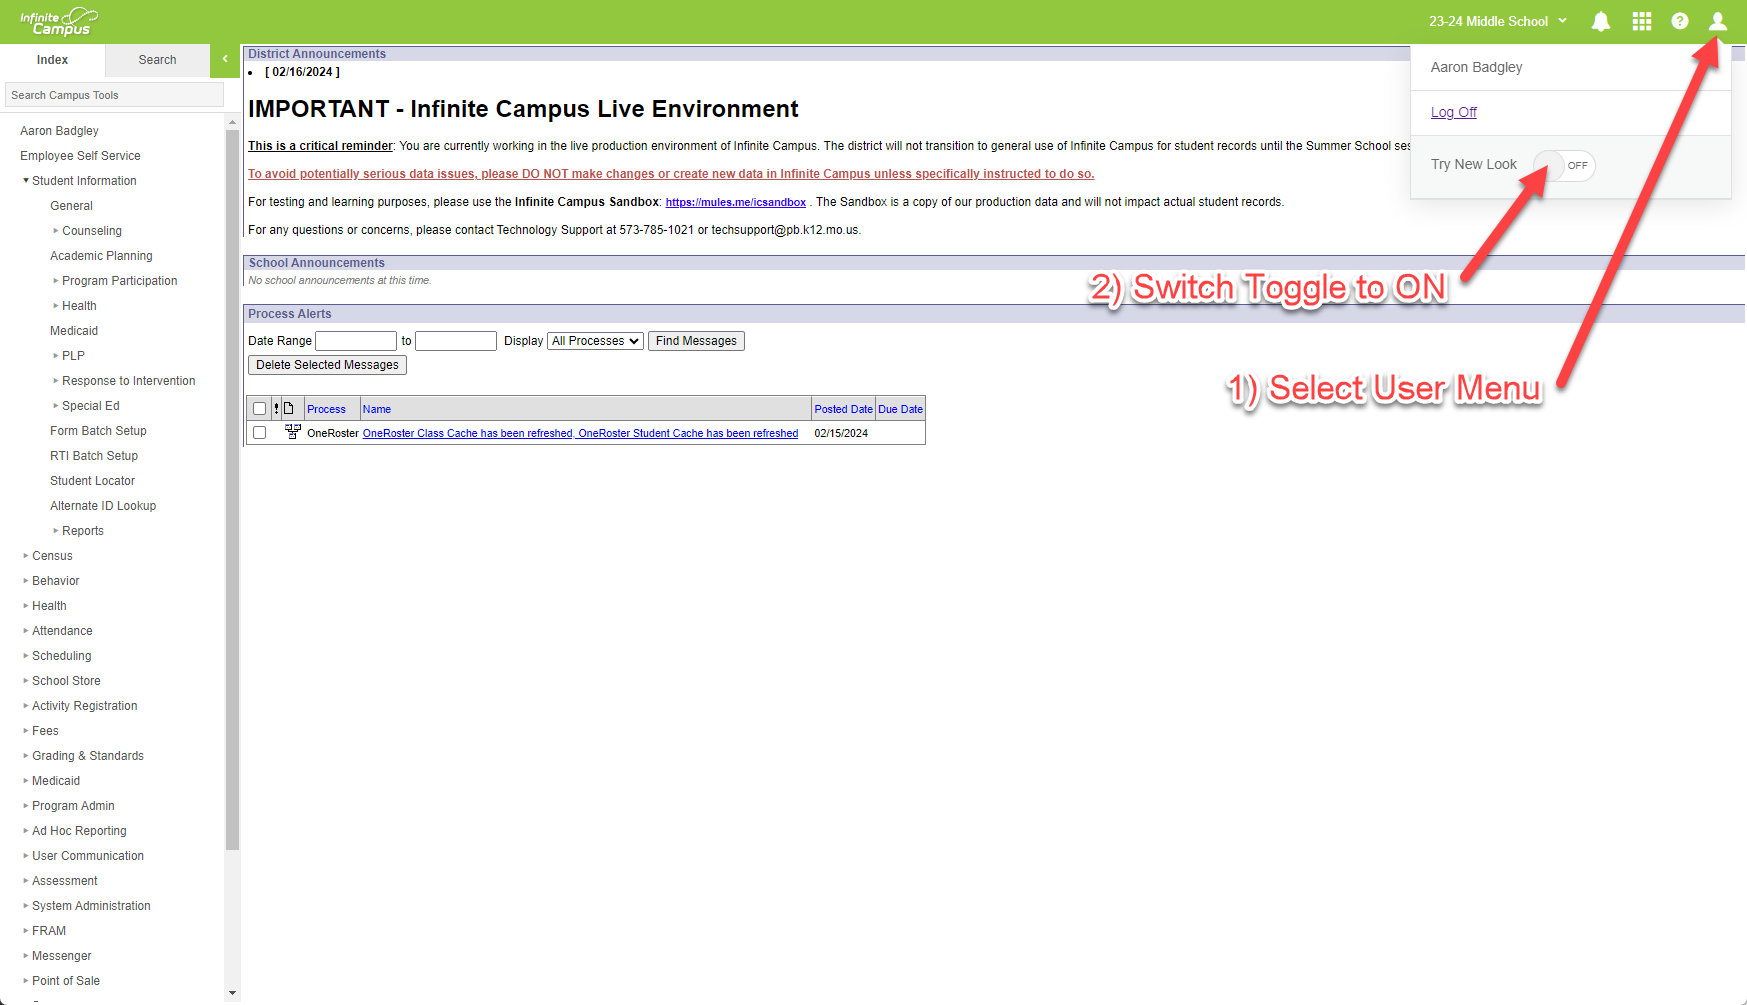Viewport: 1747px width, 1005px height.
Task: Click the Date Range end field
Action: coord(456,341)
